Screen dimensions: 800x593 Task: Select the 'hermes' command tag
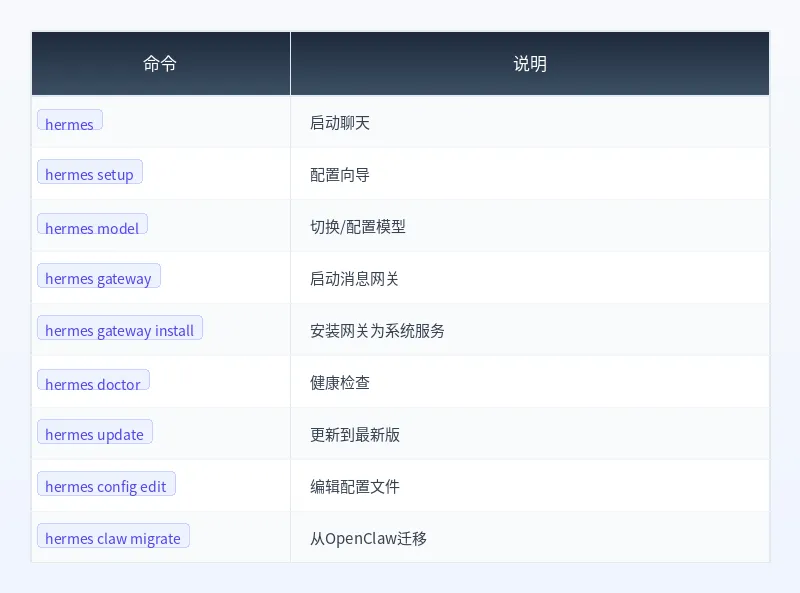[x=70, y=120]
